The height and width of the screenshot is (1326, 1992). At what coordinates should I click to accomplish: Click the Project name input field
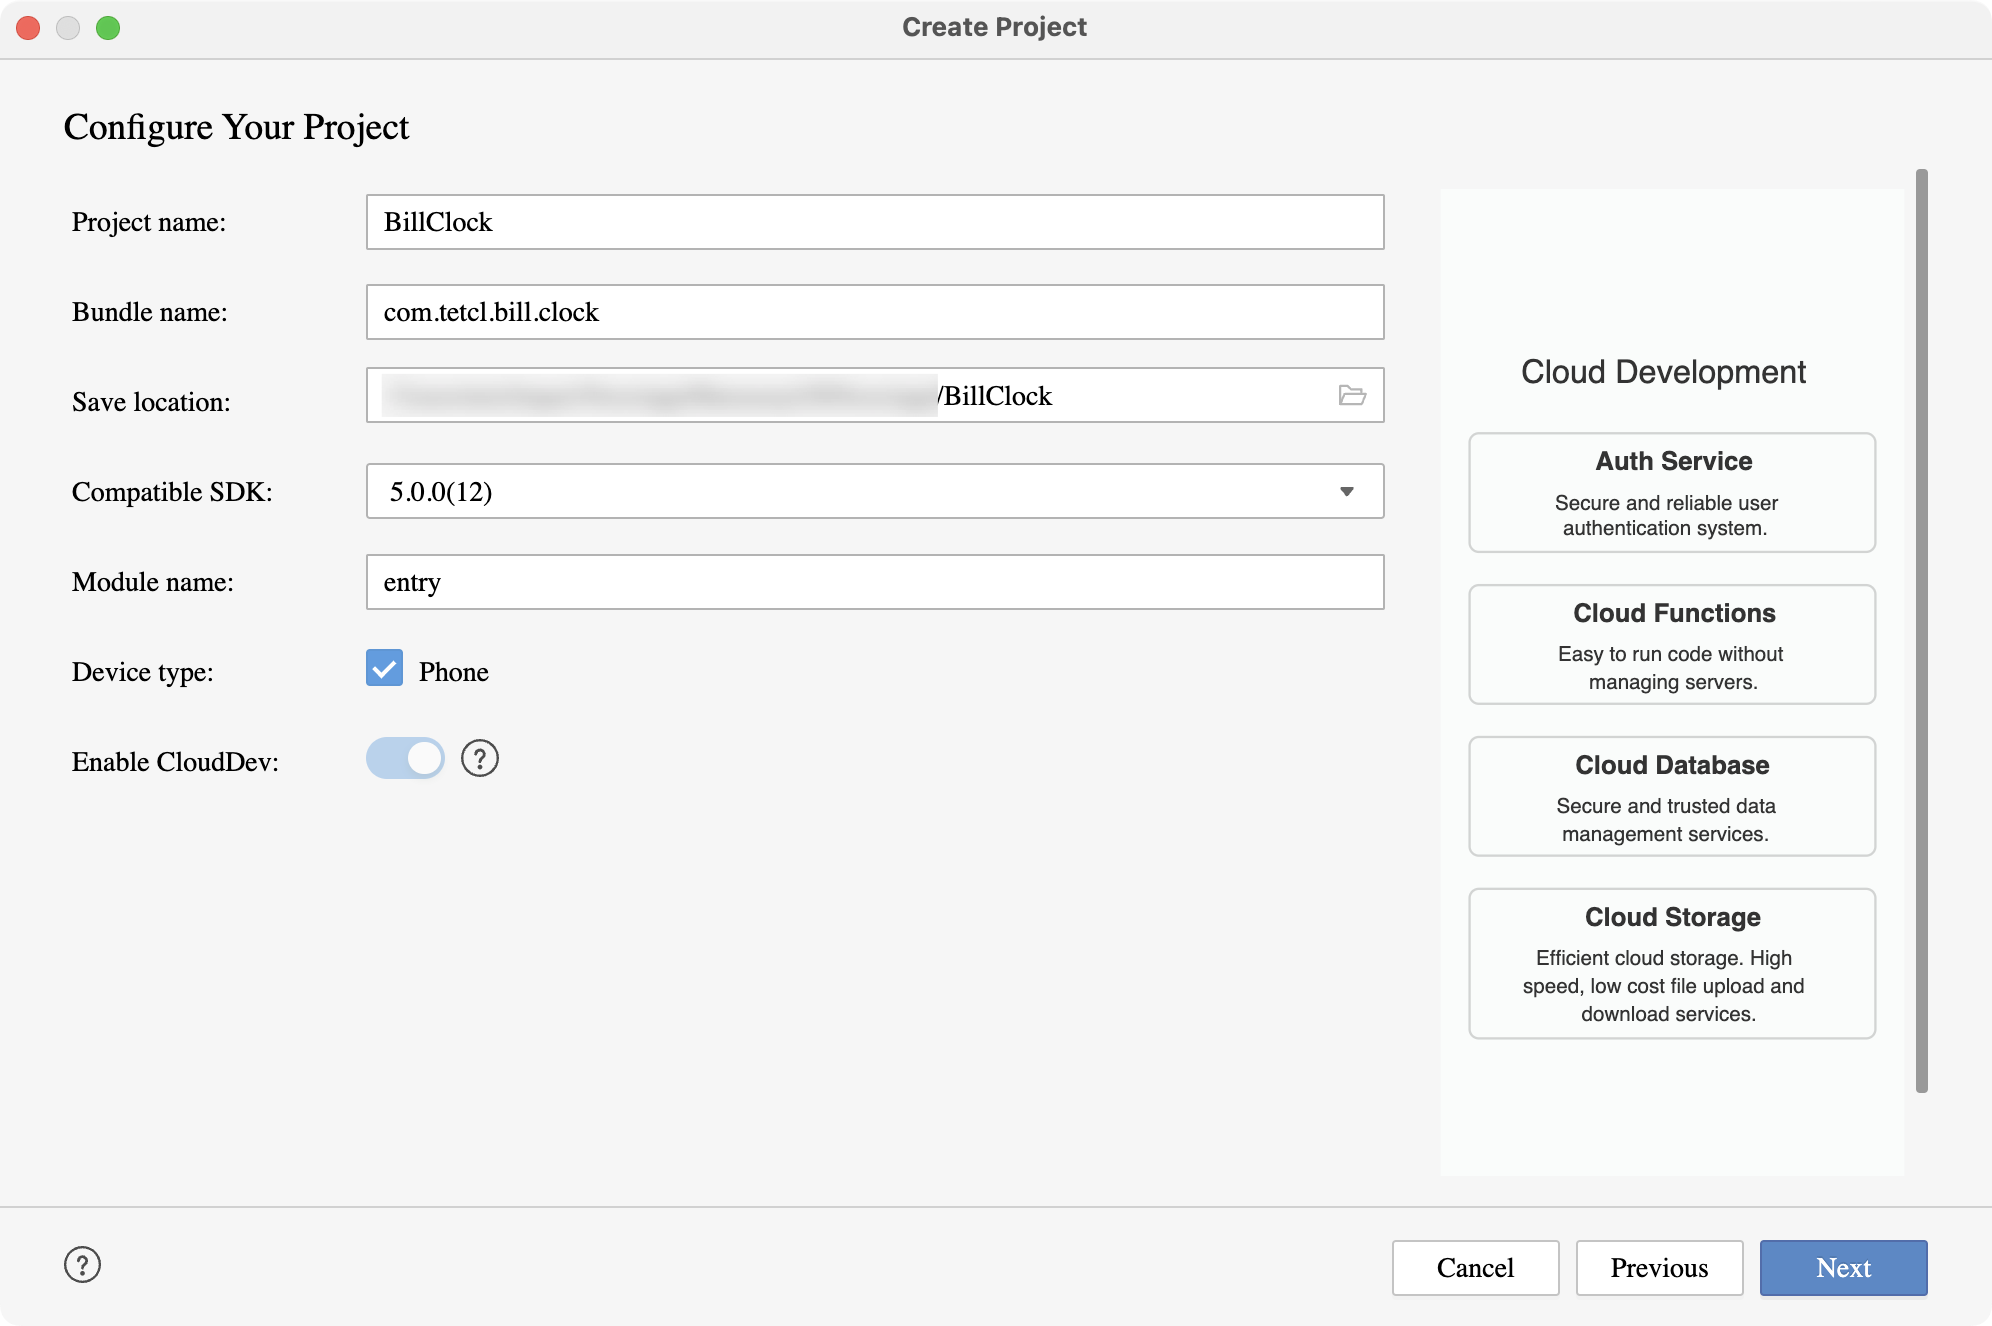point(875,222)
